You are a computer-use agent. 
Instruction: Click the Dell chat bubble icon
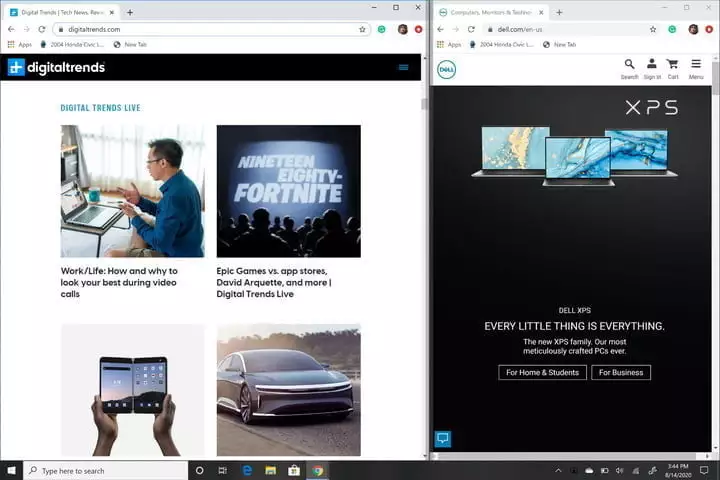[443, 438]
